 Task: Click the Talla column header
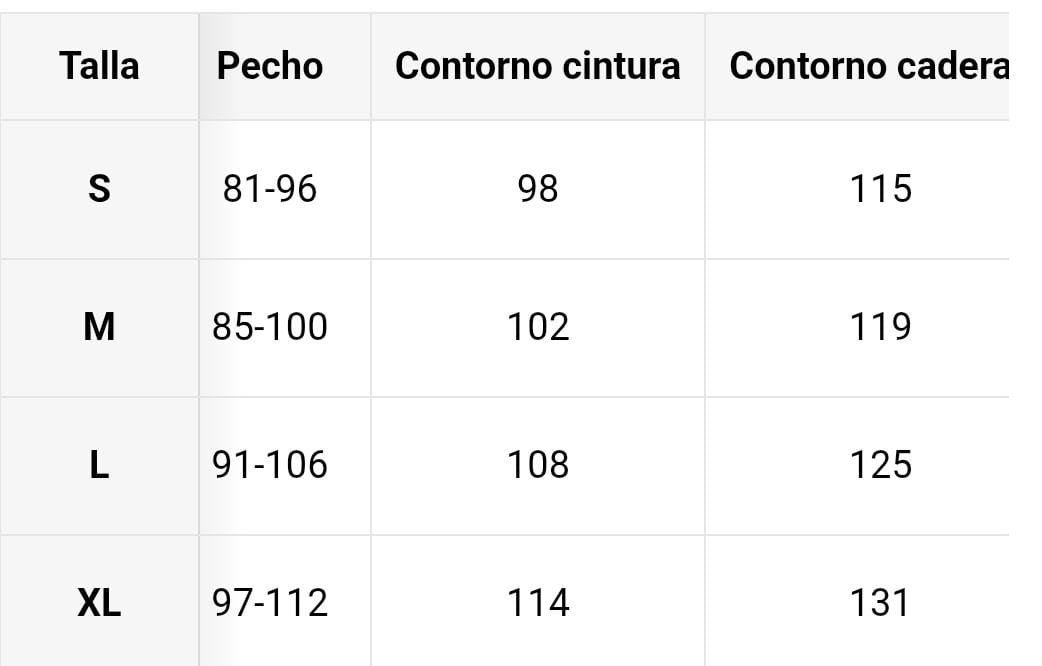pyautogui.click(x=99, y=66)
